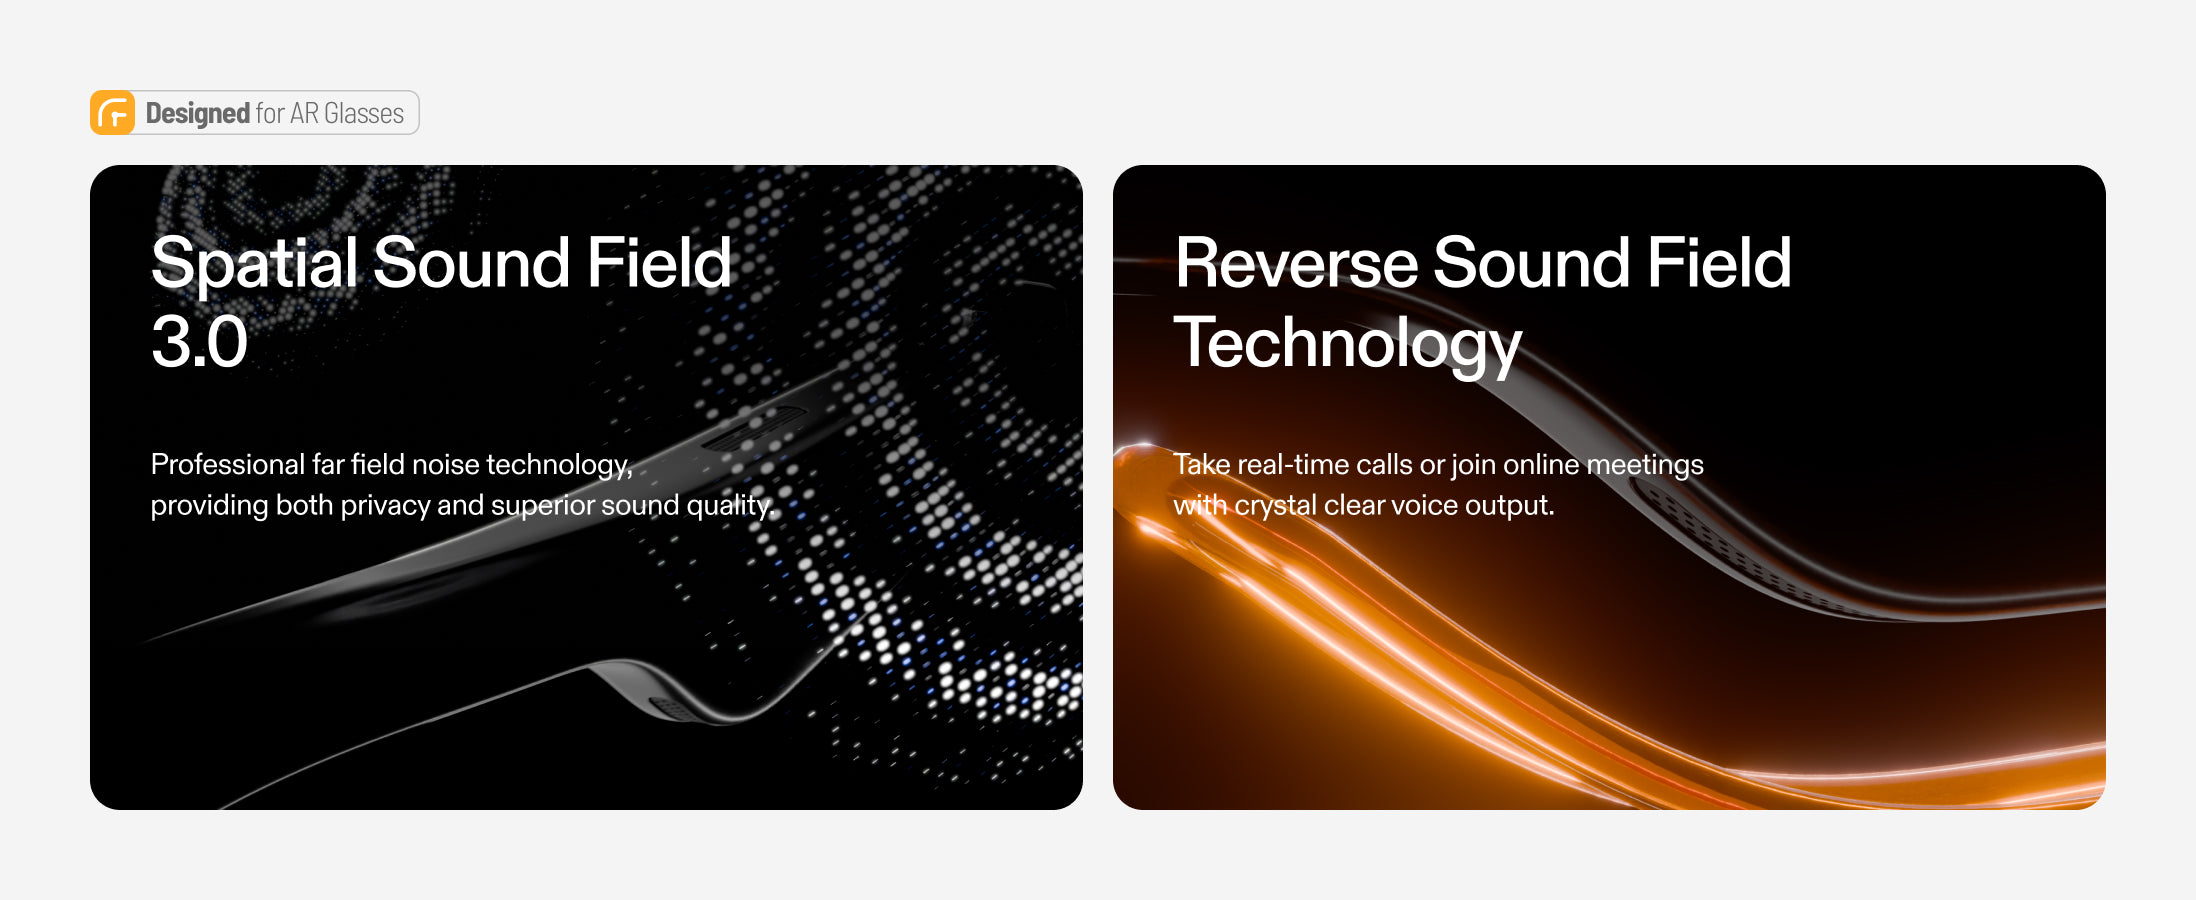Click the 'Reverse' word in the right title
Viewport: 2196px width, 900px height.
[x=1296, y=263]
